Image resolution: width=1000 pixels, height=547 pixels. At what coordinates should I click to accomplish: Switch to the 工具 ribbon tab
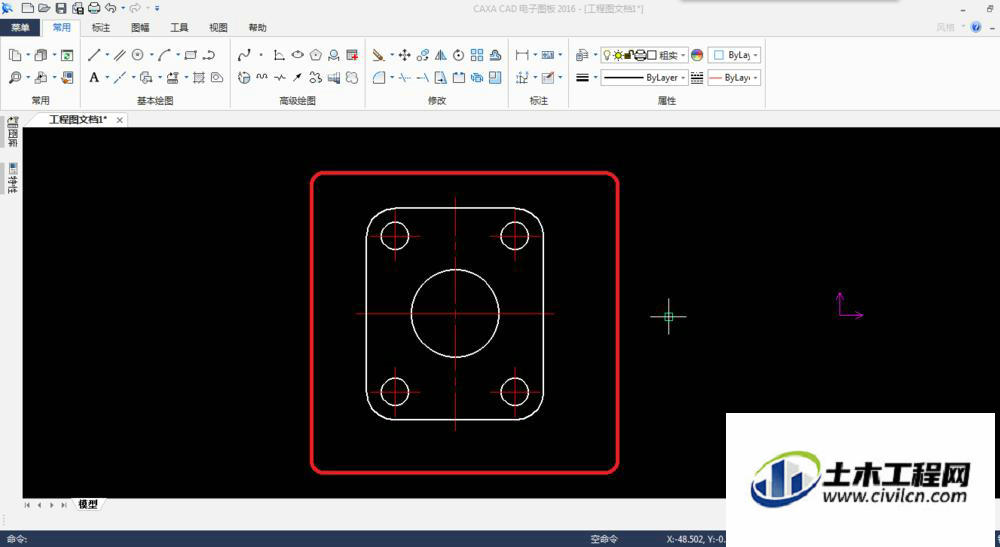pyautogui.click(x=179, y=27)
